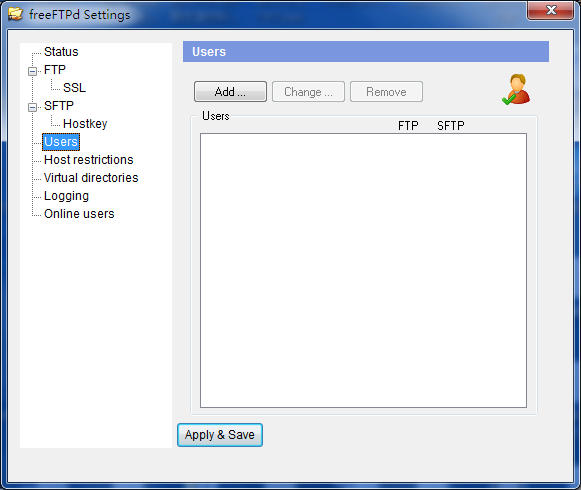Open Virtual directories settings
Viewport: 581px width, 490px height.
click(x=91, y=178)
